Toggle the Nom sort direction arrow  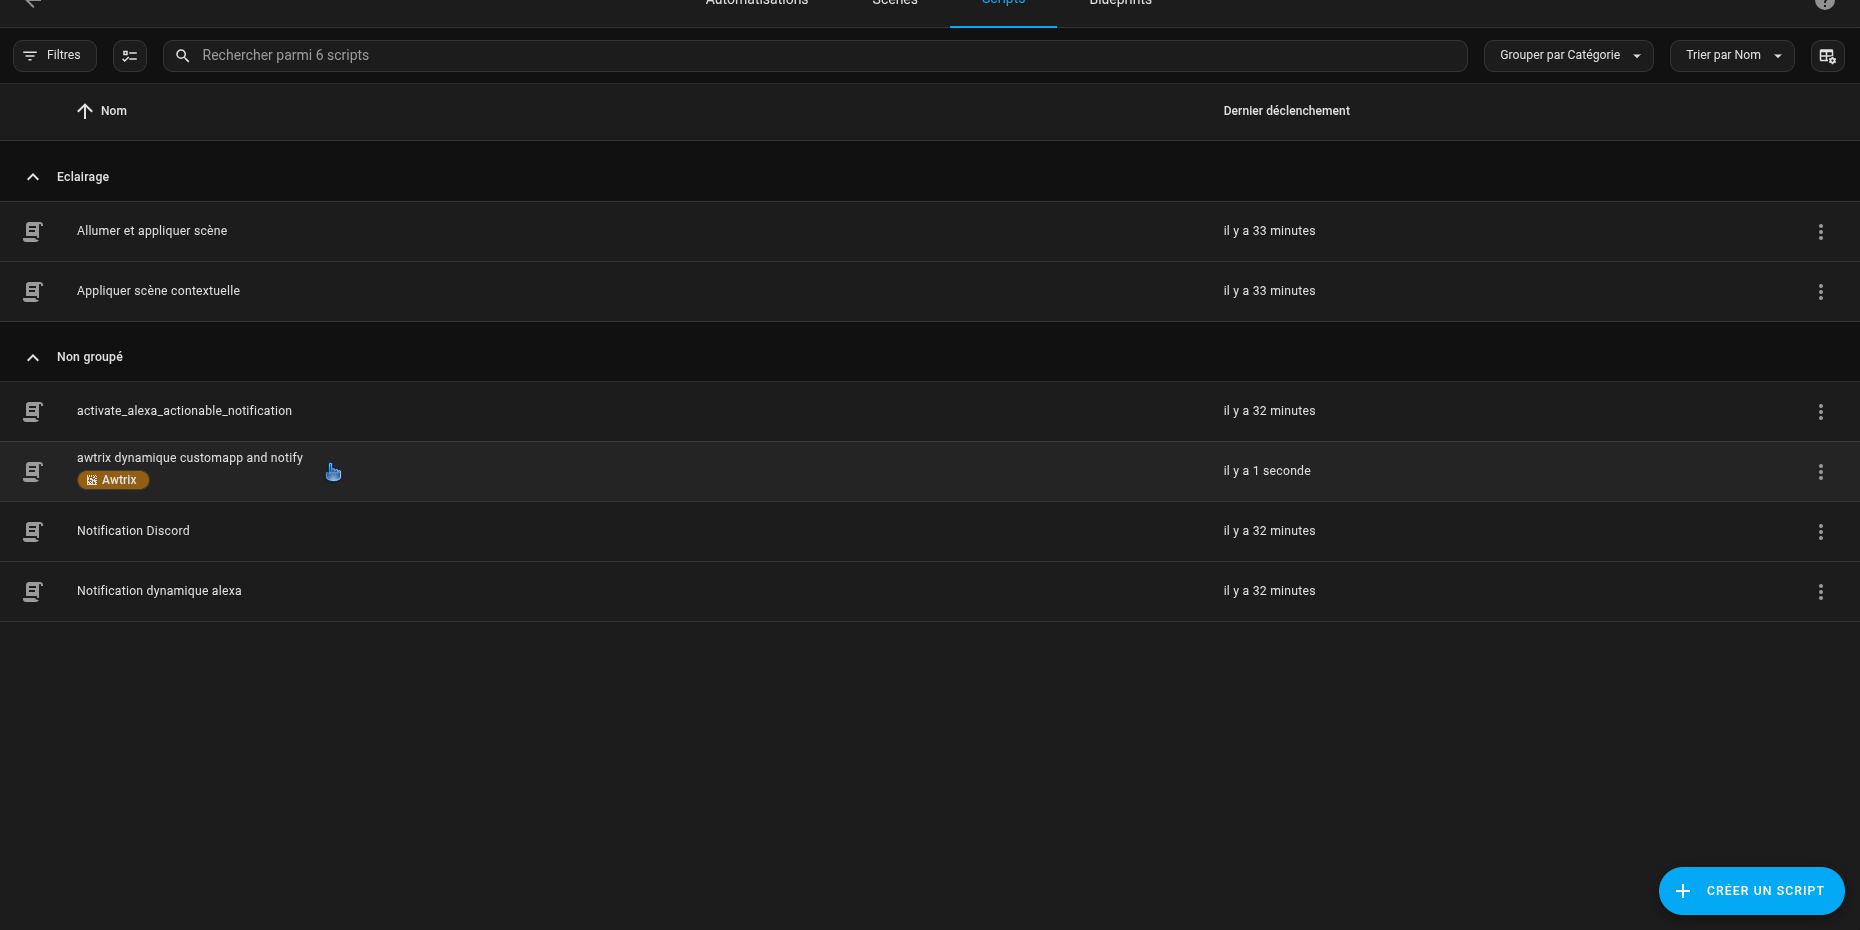[x=85, y=111]
